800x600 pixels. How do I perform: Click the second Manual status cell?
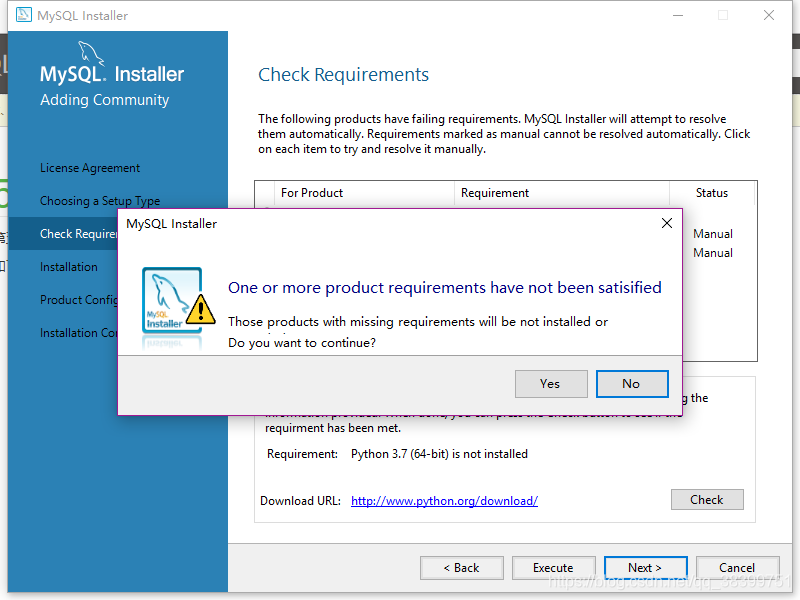pos(713,253)
